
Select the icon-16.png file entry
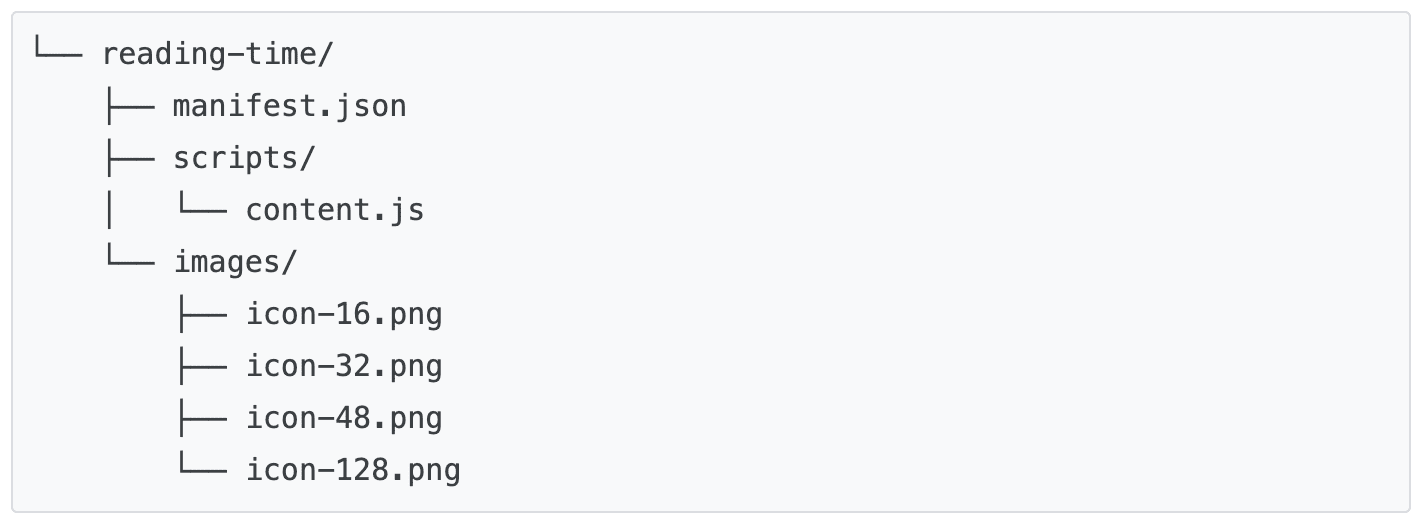coord(344,314)
